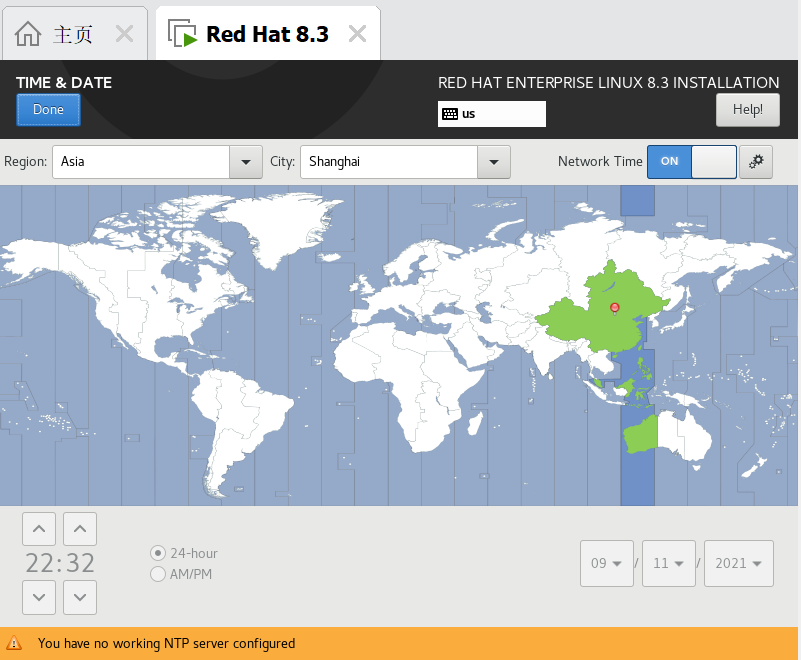801x660 pixels.
Task: Open the year dropdown showing 2021
Action: pyautogui.click(x=738, y=563)
